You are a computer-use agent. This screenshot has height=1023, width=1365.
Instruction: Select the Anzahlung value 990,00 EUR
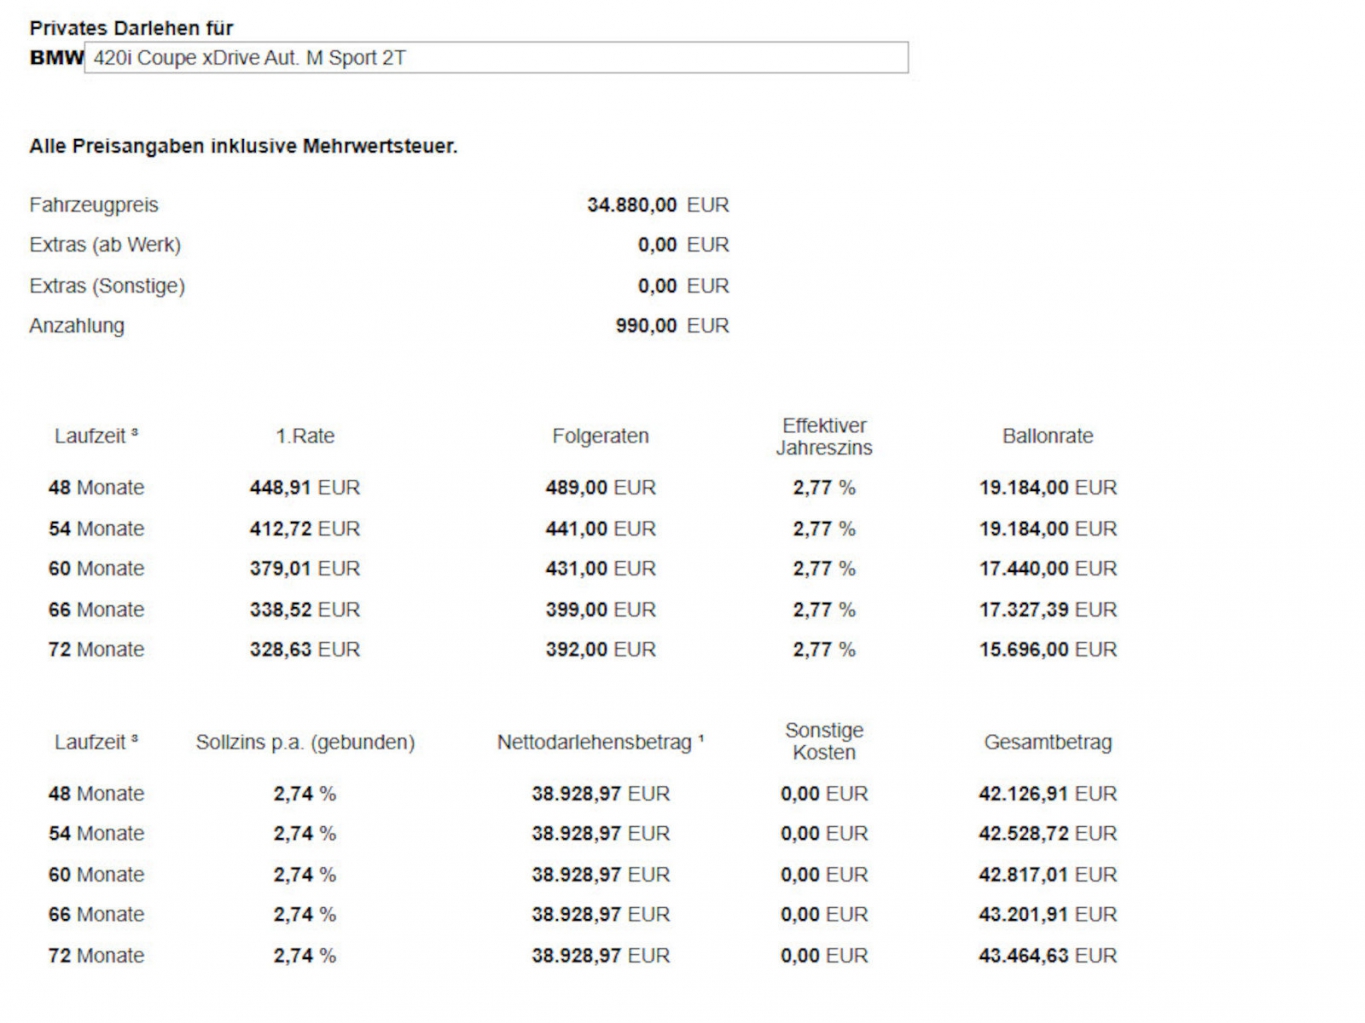[671, 326]
